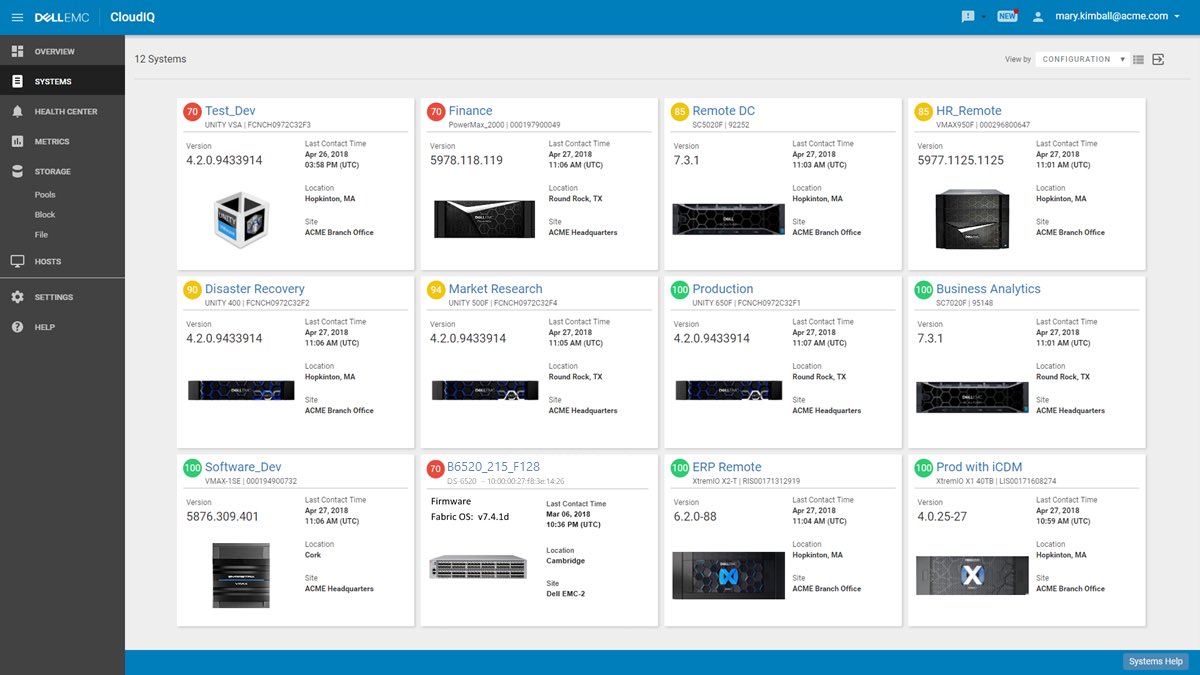Click the health score 94 badge on Market Research
Screen dimensions: 1200x675
(x=436, y=290)
